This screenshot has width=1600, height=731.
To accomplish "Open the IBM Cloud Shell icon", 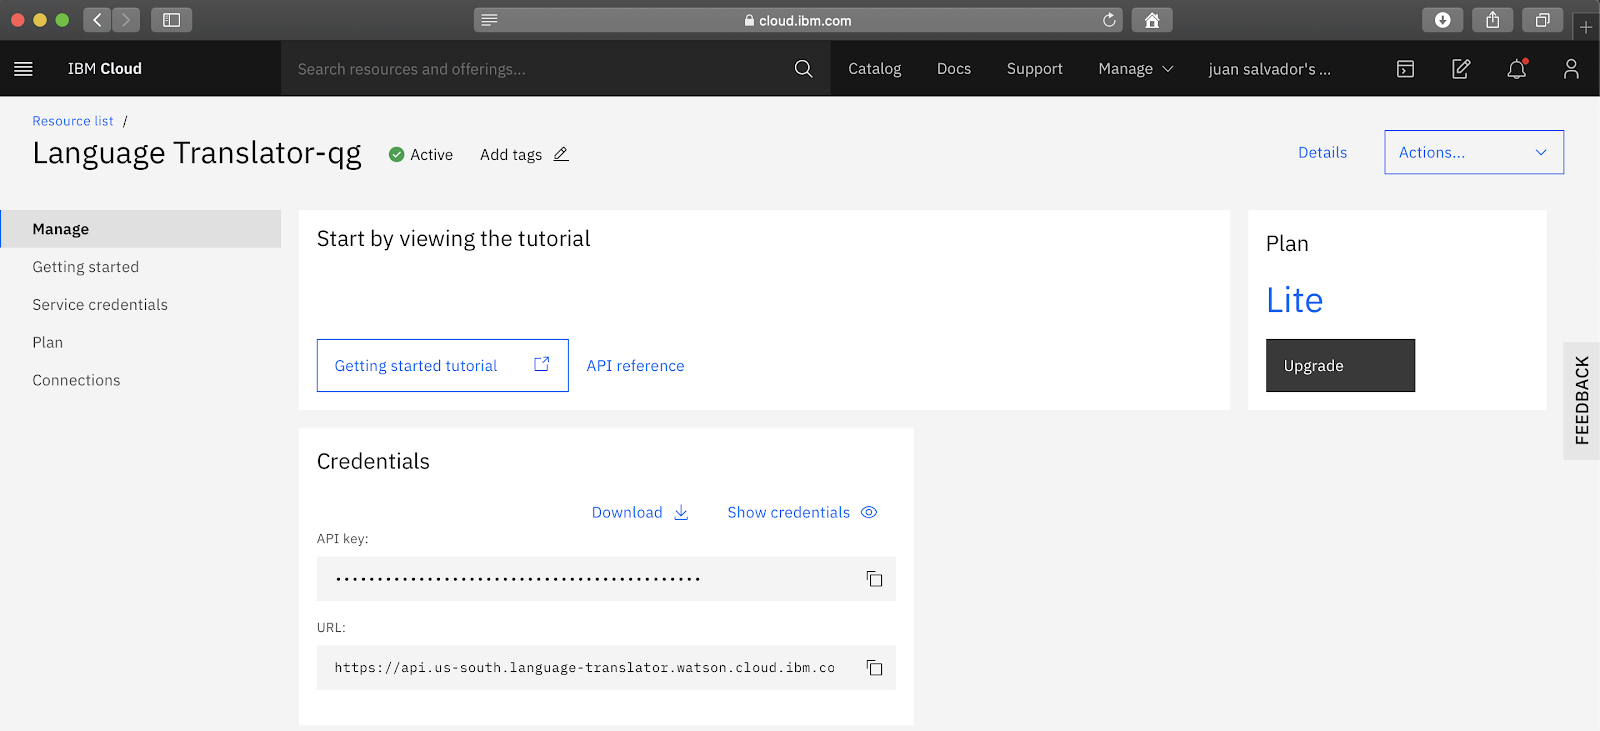I will coord(1405,68).
